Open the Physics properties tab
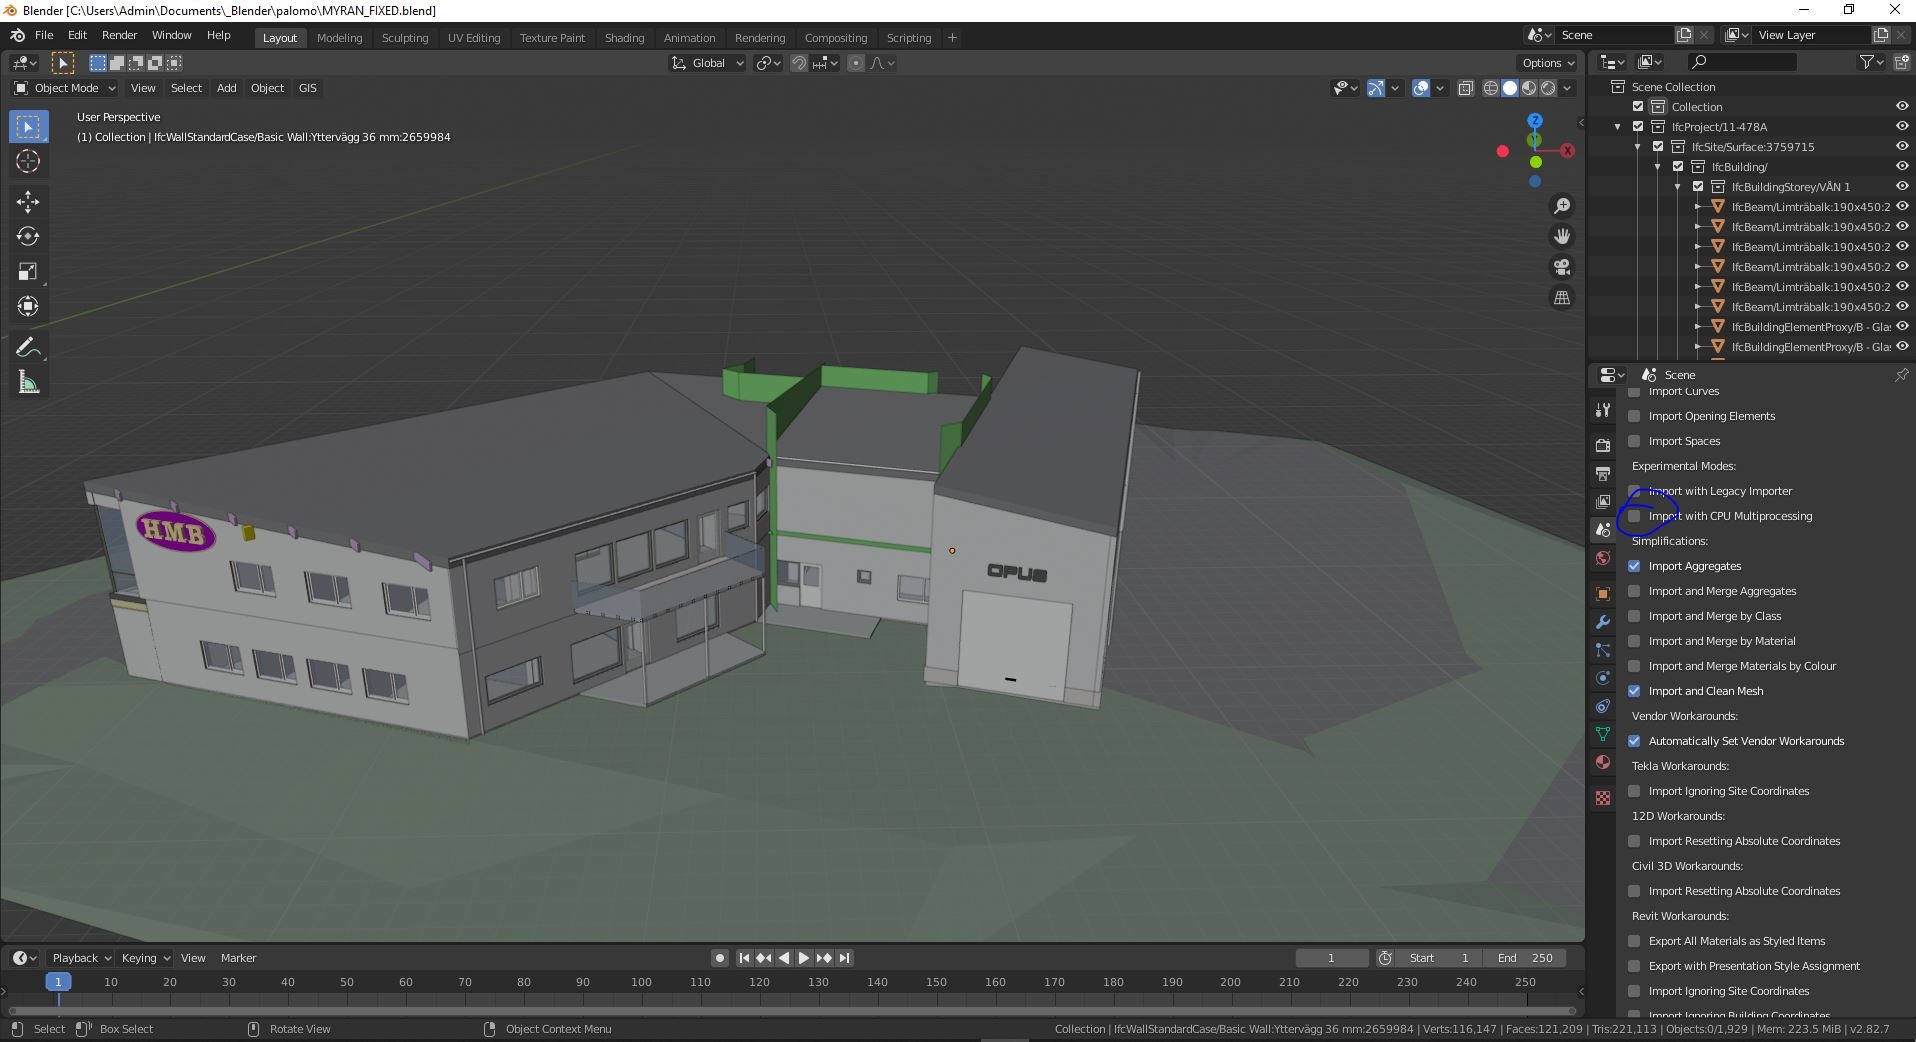 [1603, 678]
